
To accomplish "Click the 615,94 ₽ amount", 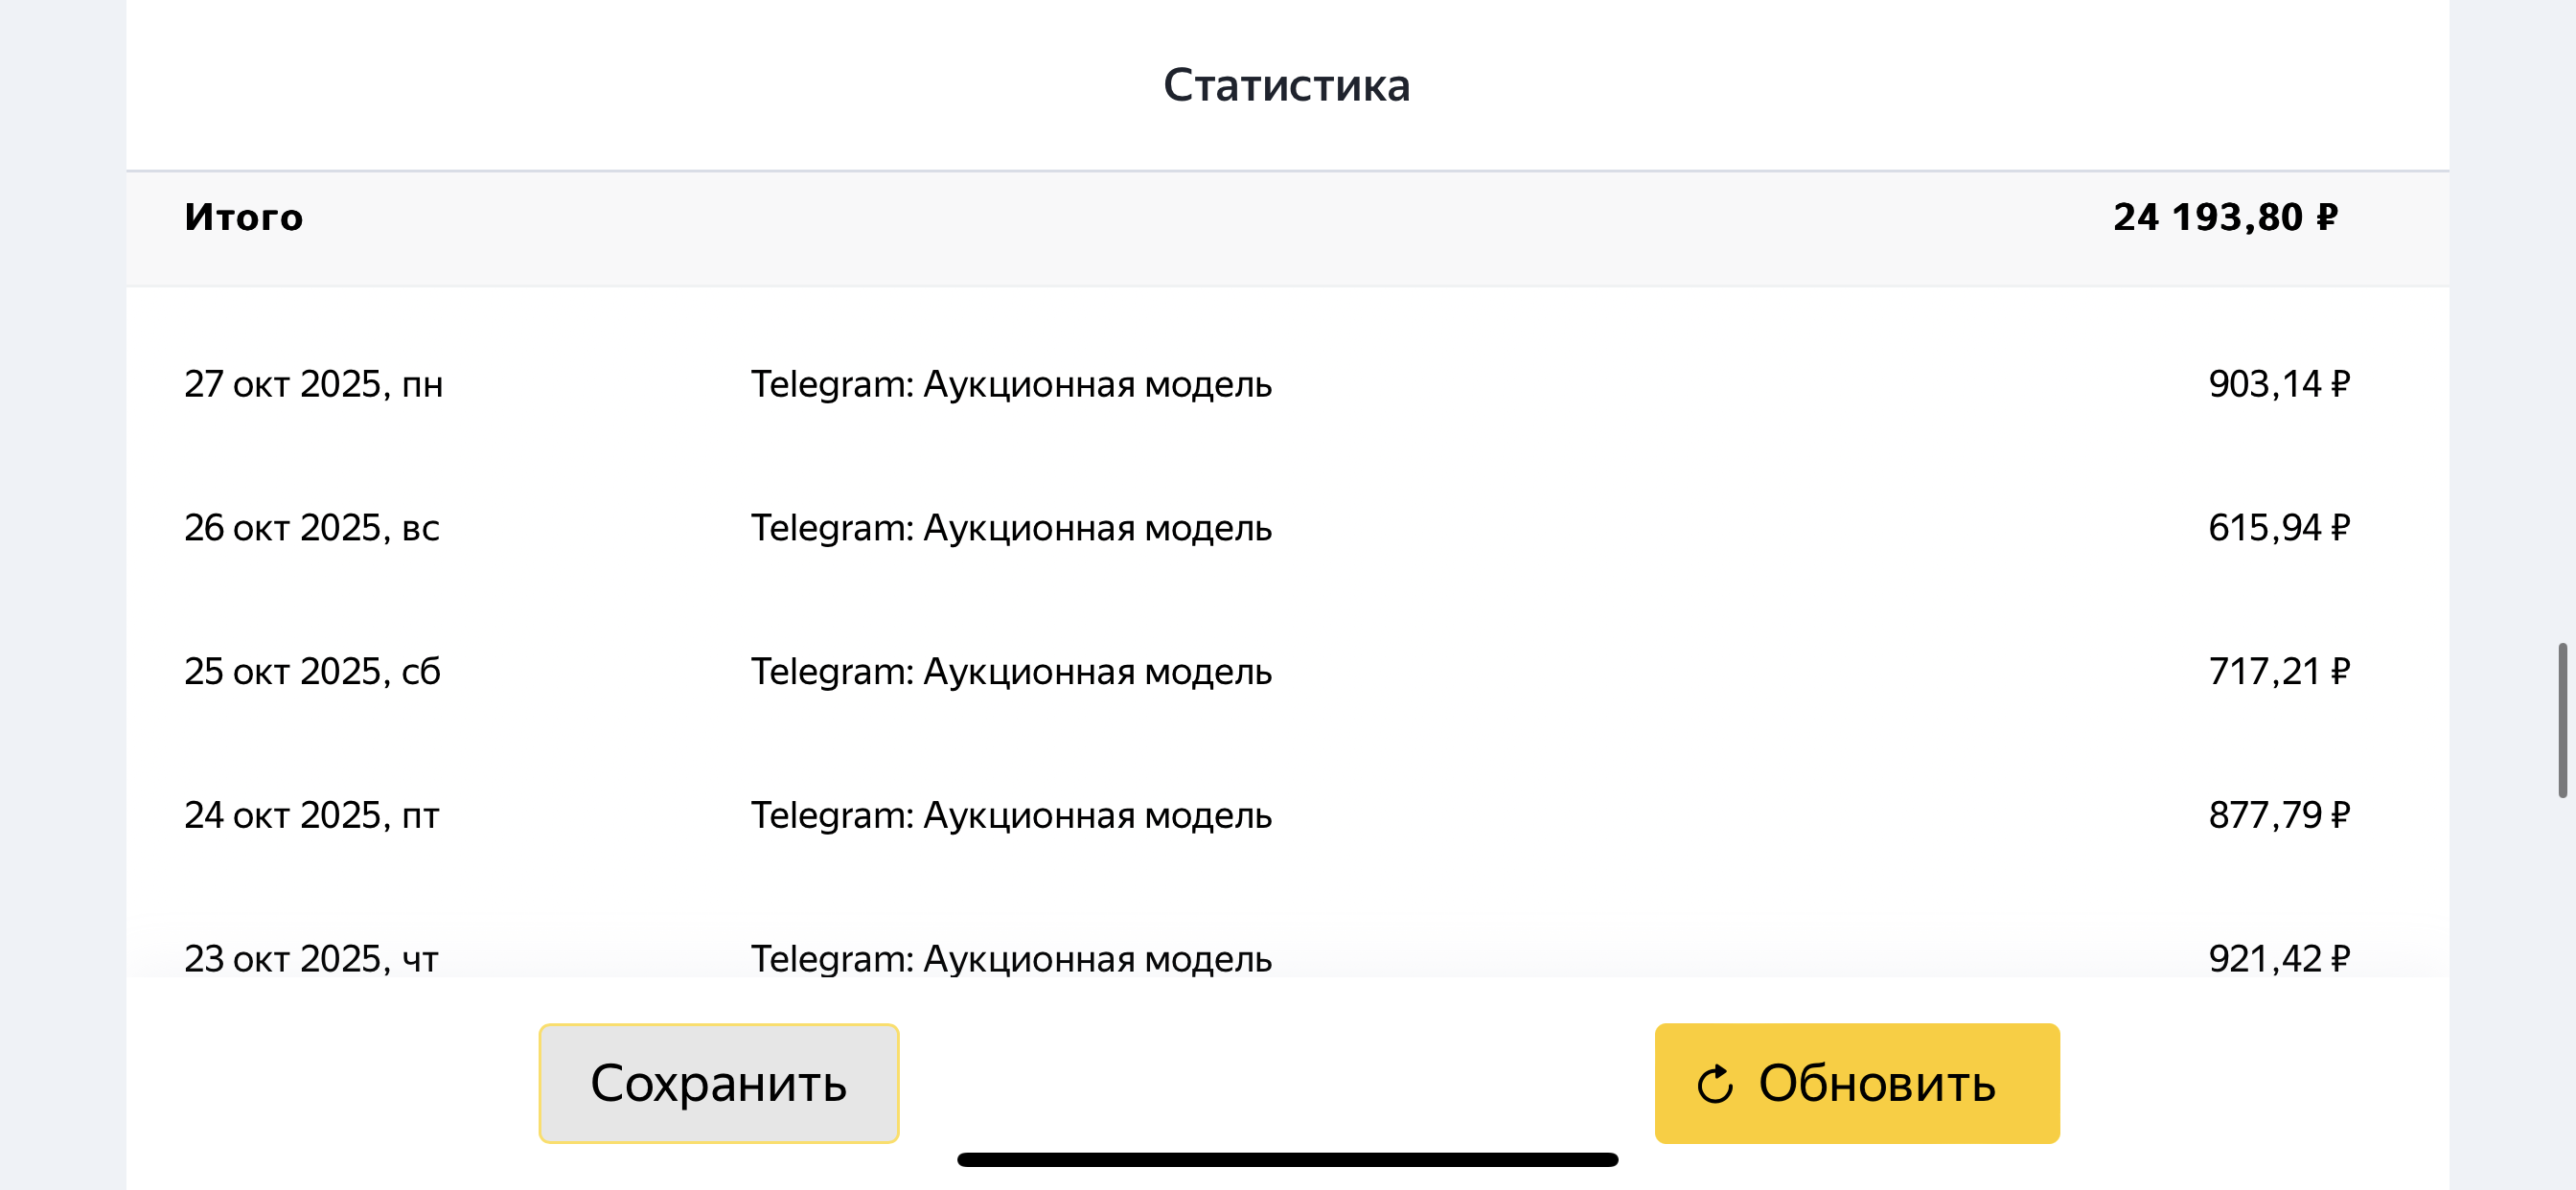I will tap(2278, 528).
